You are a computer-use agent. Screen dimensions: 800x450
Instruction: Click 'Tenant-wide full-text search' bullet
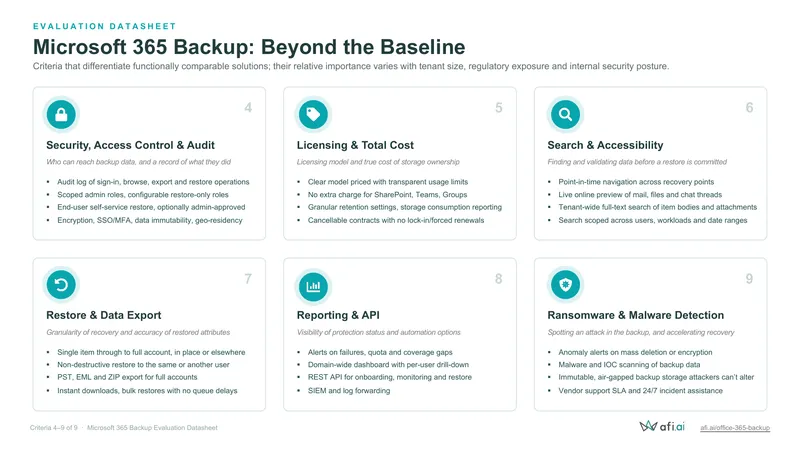point(658,207)
